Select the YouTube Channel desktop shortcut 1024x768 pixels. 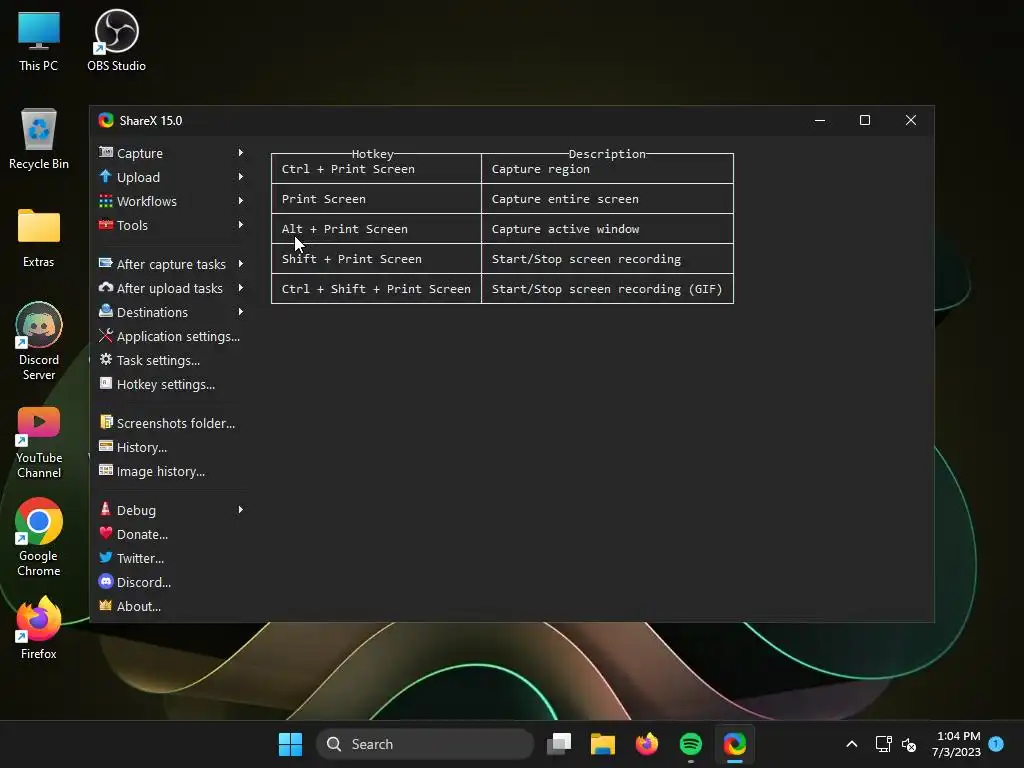click(x=39, y=443)
